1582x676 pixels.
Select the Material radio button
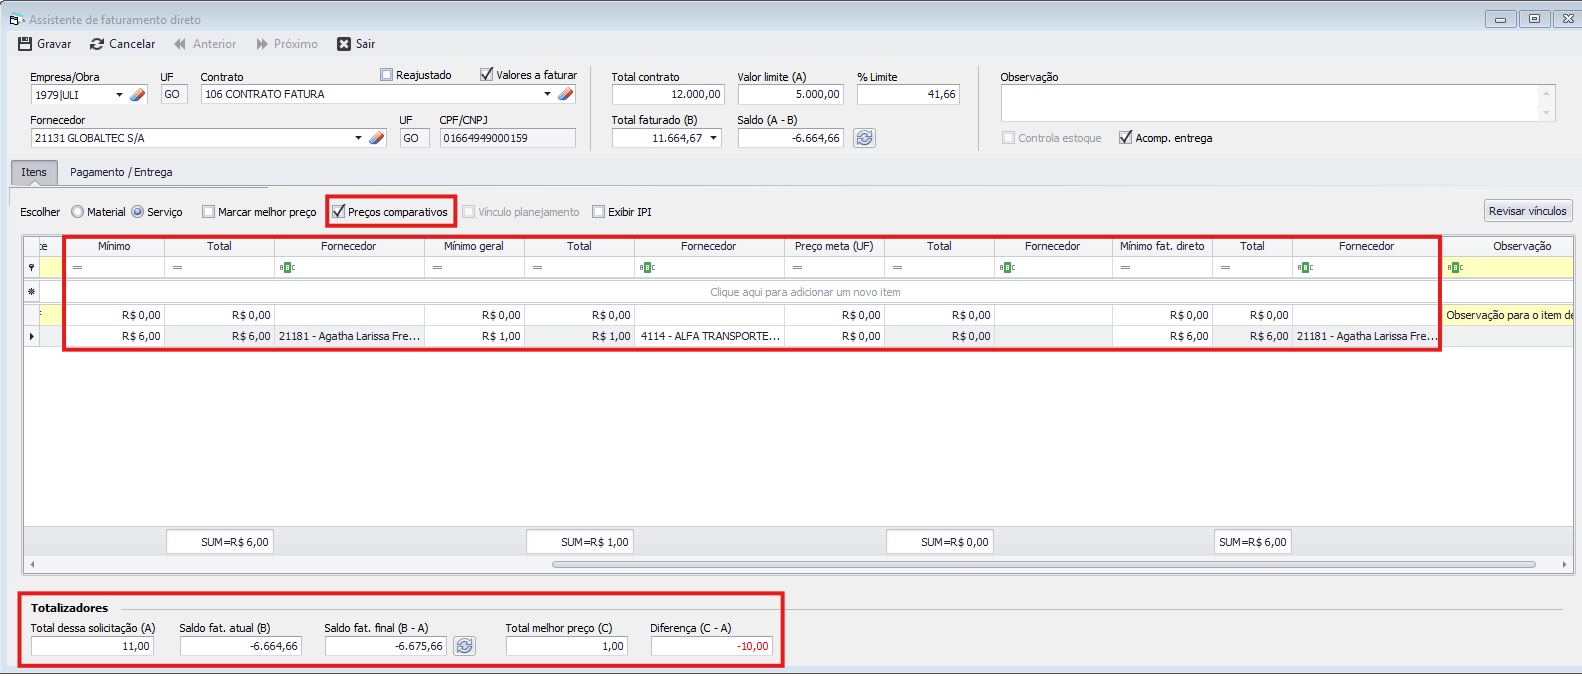click(78, 212)
